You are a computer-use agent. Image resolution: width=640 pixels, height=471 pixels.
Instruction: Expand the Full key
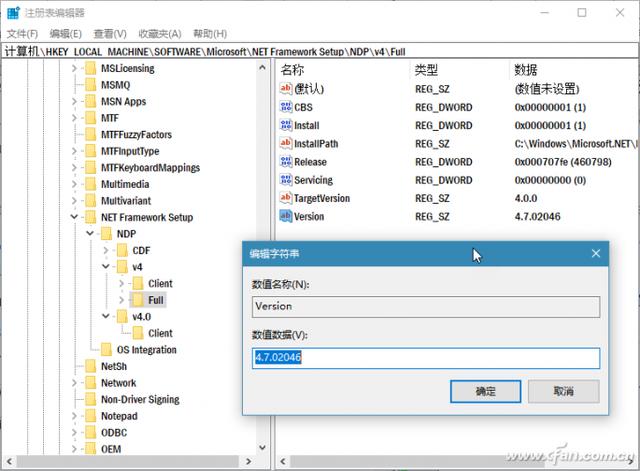pos(121,300)
